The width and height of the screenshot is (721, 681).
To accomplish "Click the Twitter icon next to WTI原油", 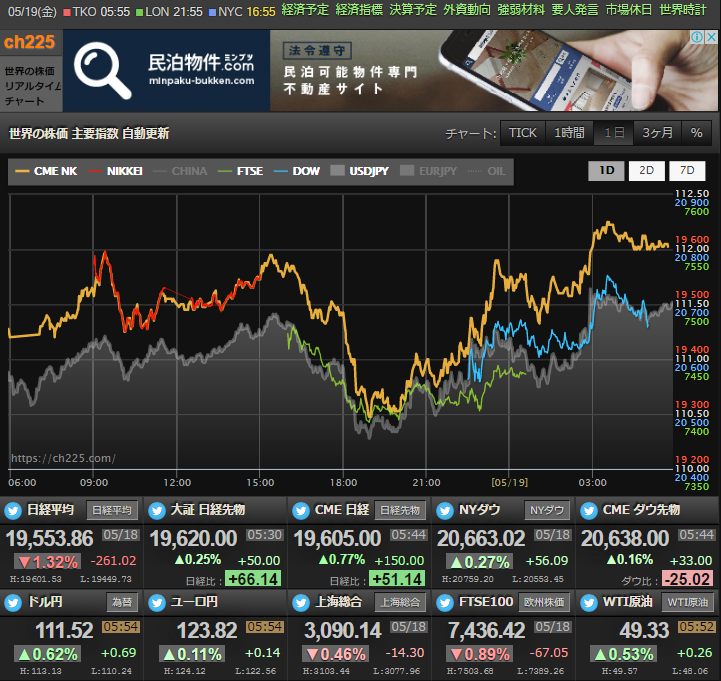I will (x=589, y=603).
